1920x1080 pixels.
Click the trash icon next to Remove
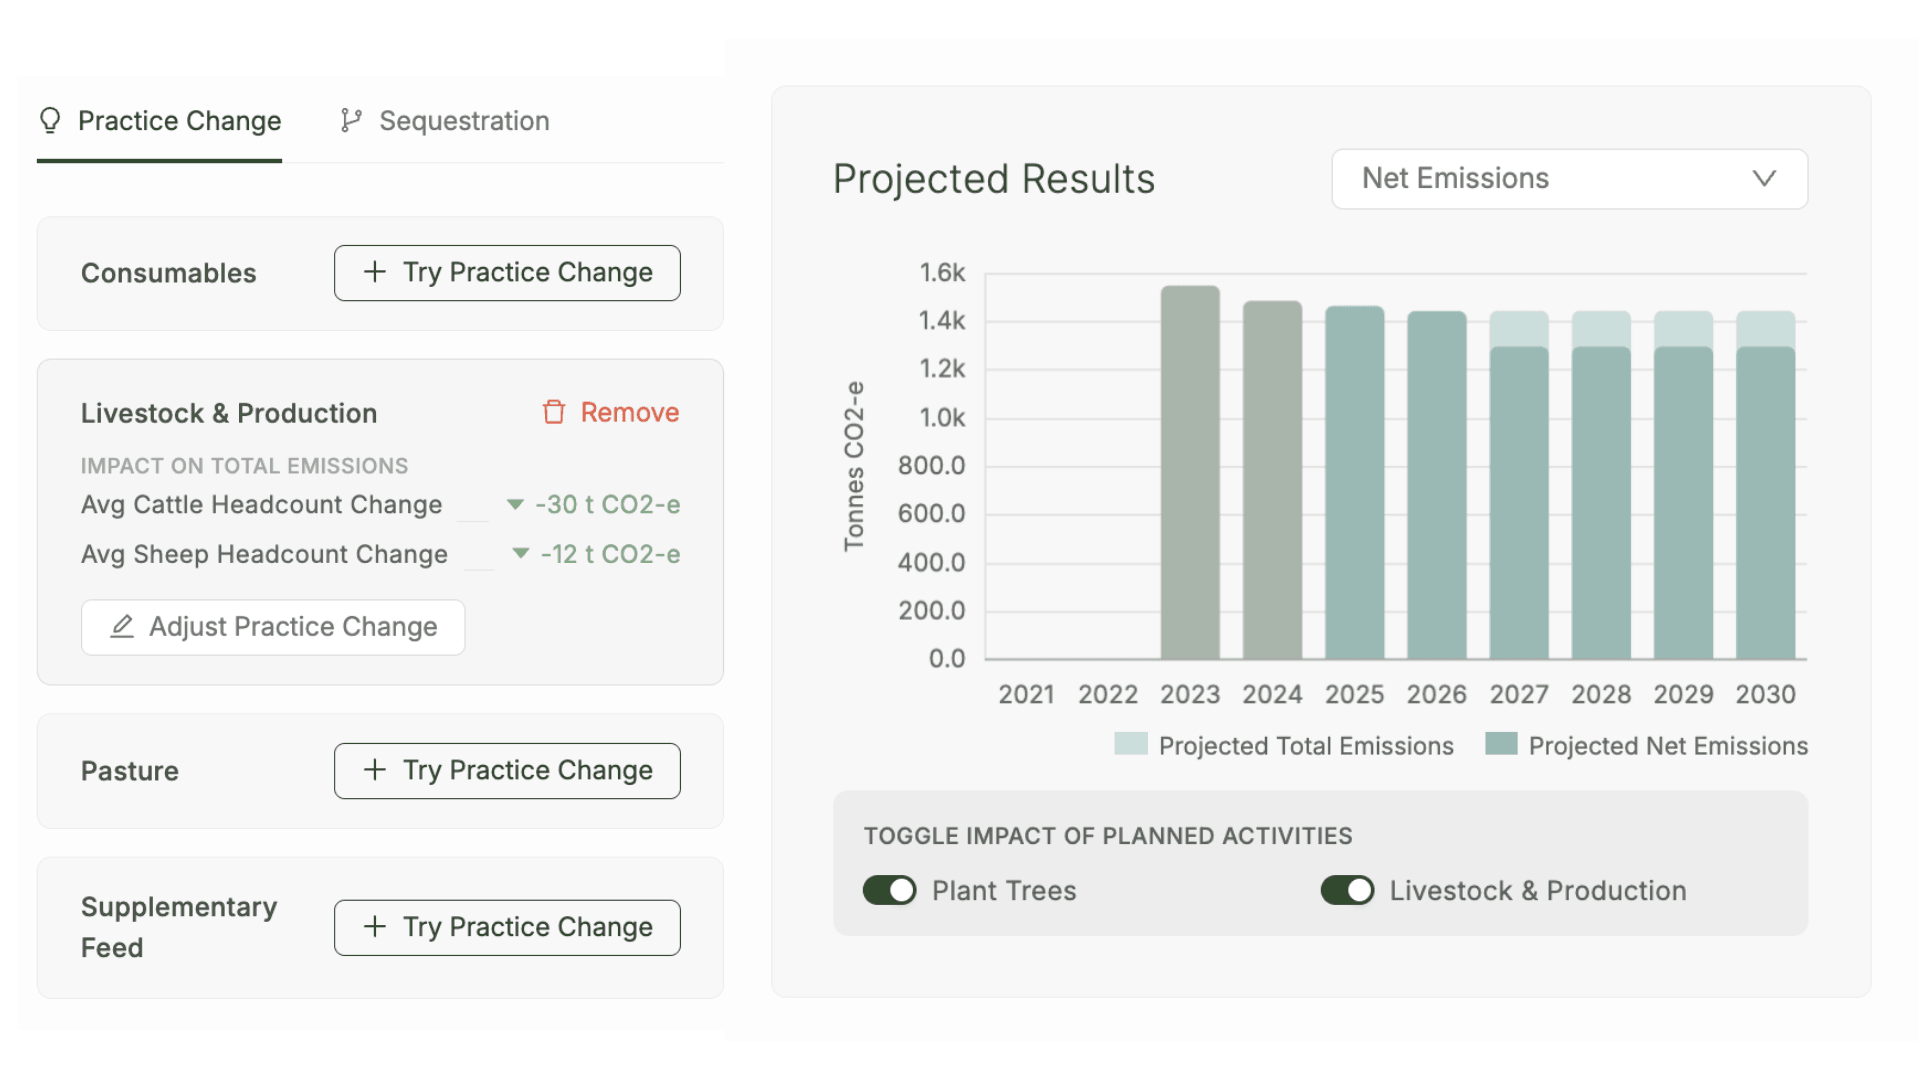point(554,412)
